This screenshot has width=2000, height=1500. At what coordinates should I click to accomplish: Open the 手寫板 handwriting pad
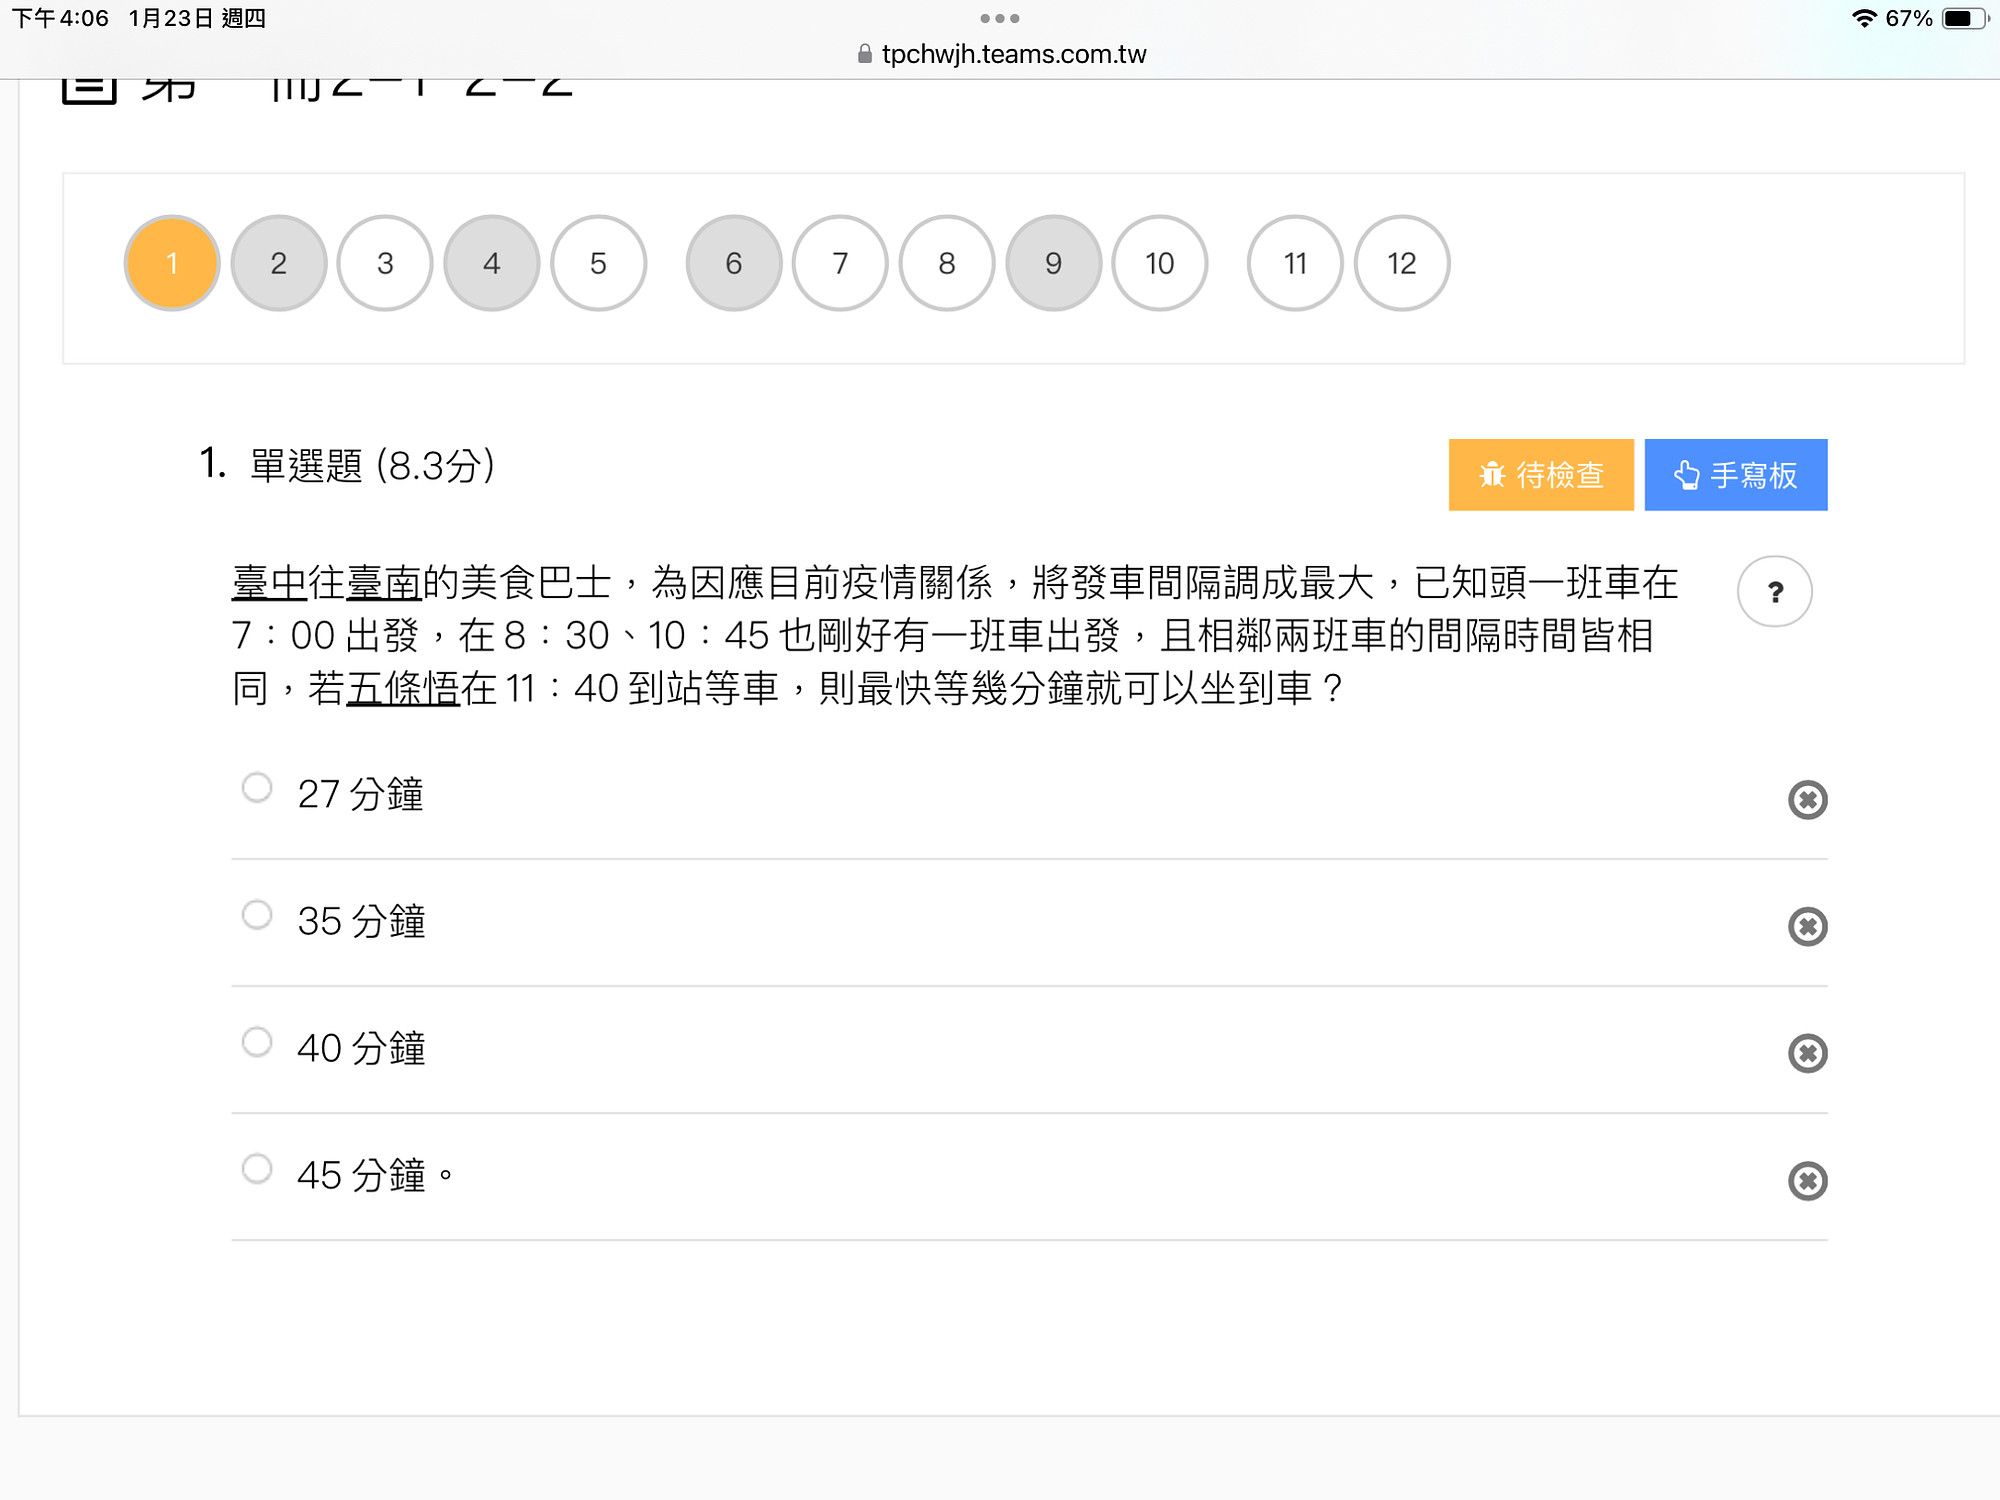[x=1736, y=475]
